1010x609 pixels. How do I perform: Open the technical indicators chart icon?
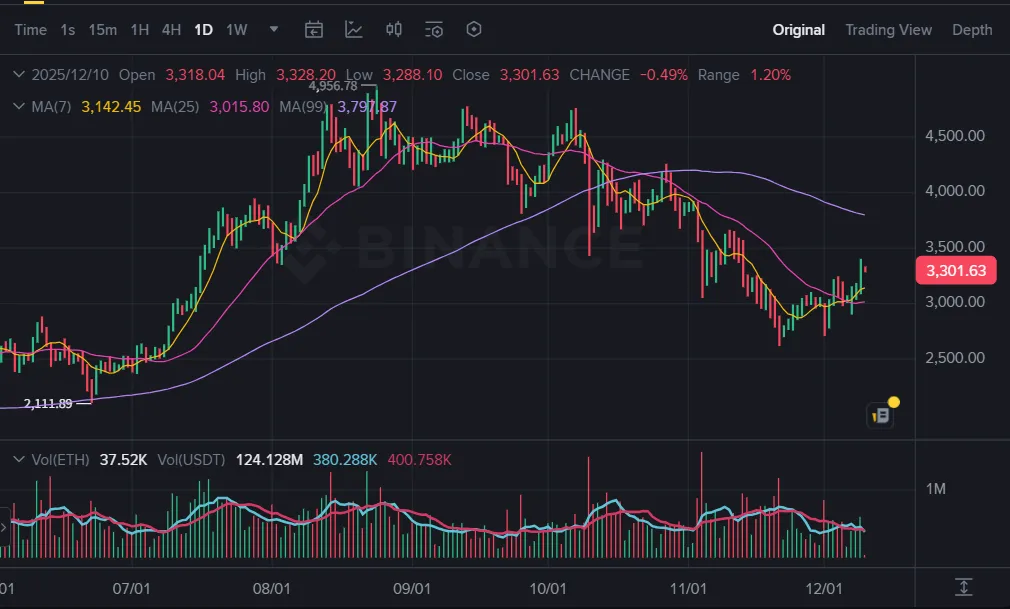(354, 30)
